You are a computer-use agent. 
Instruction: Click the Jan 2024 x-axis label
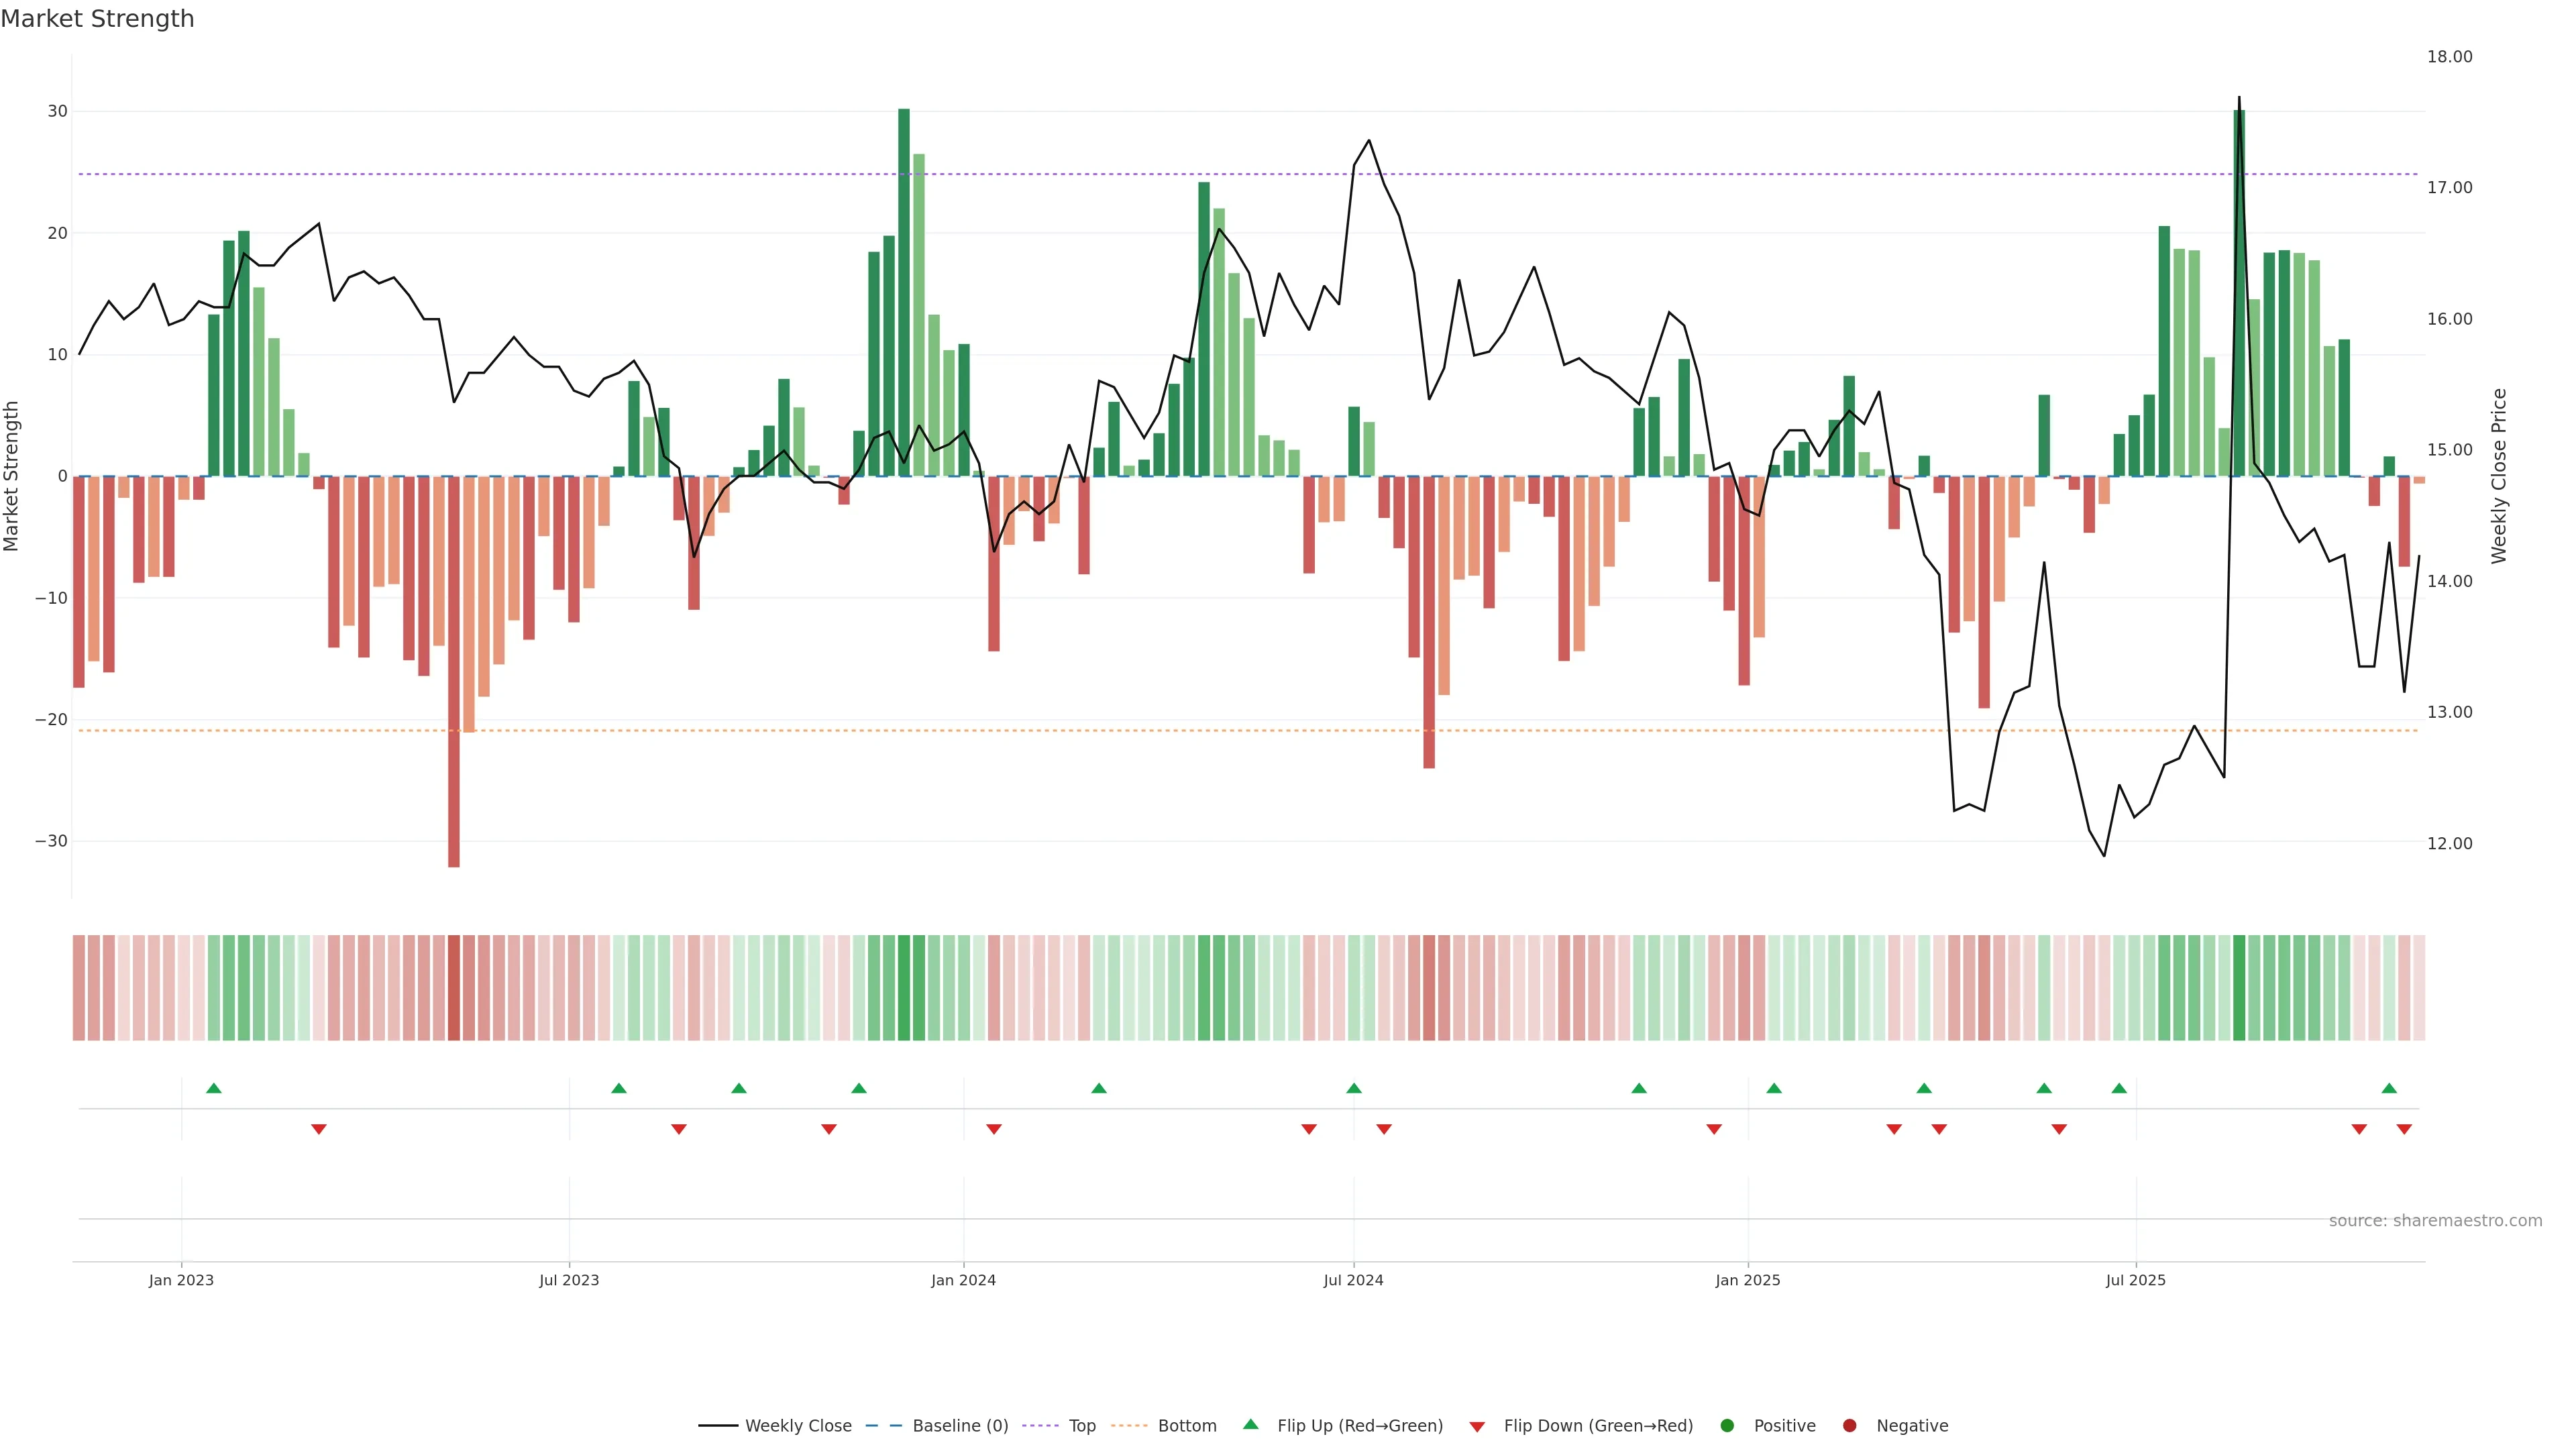963,1280
